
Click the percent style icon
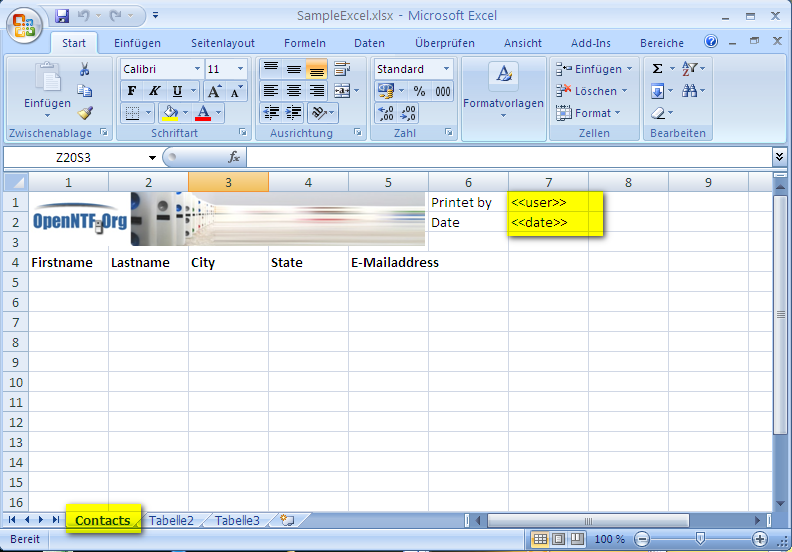coord(419,91)
